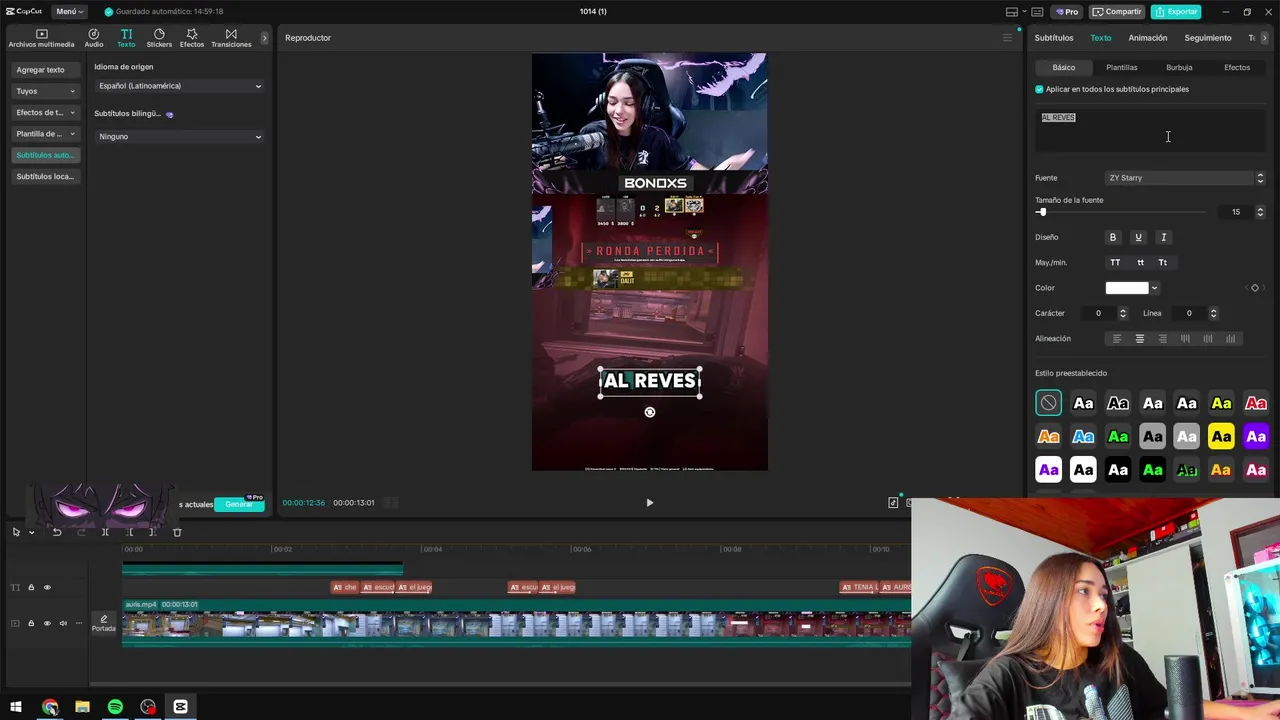Viewport: 1280px width, 720px height.
Task: Align text to the right
Action: pyautogui.click(x=1162, y=339)
